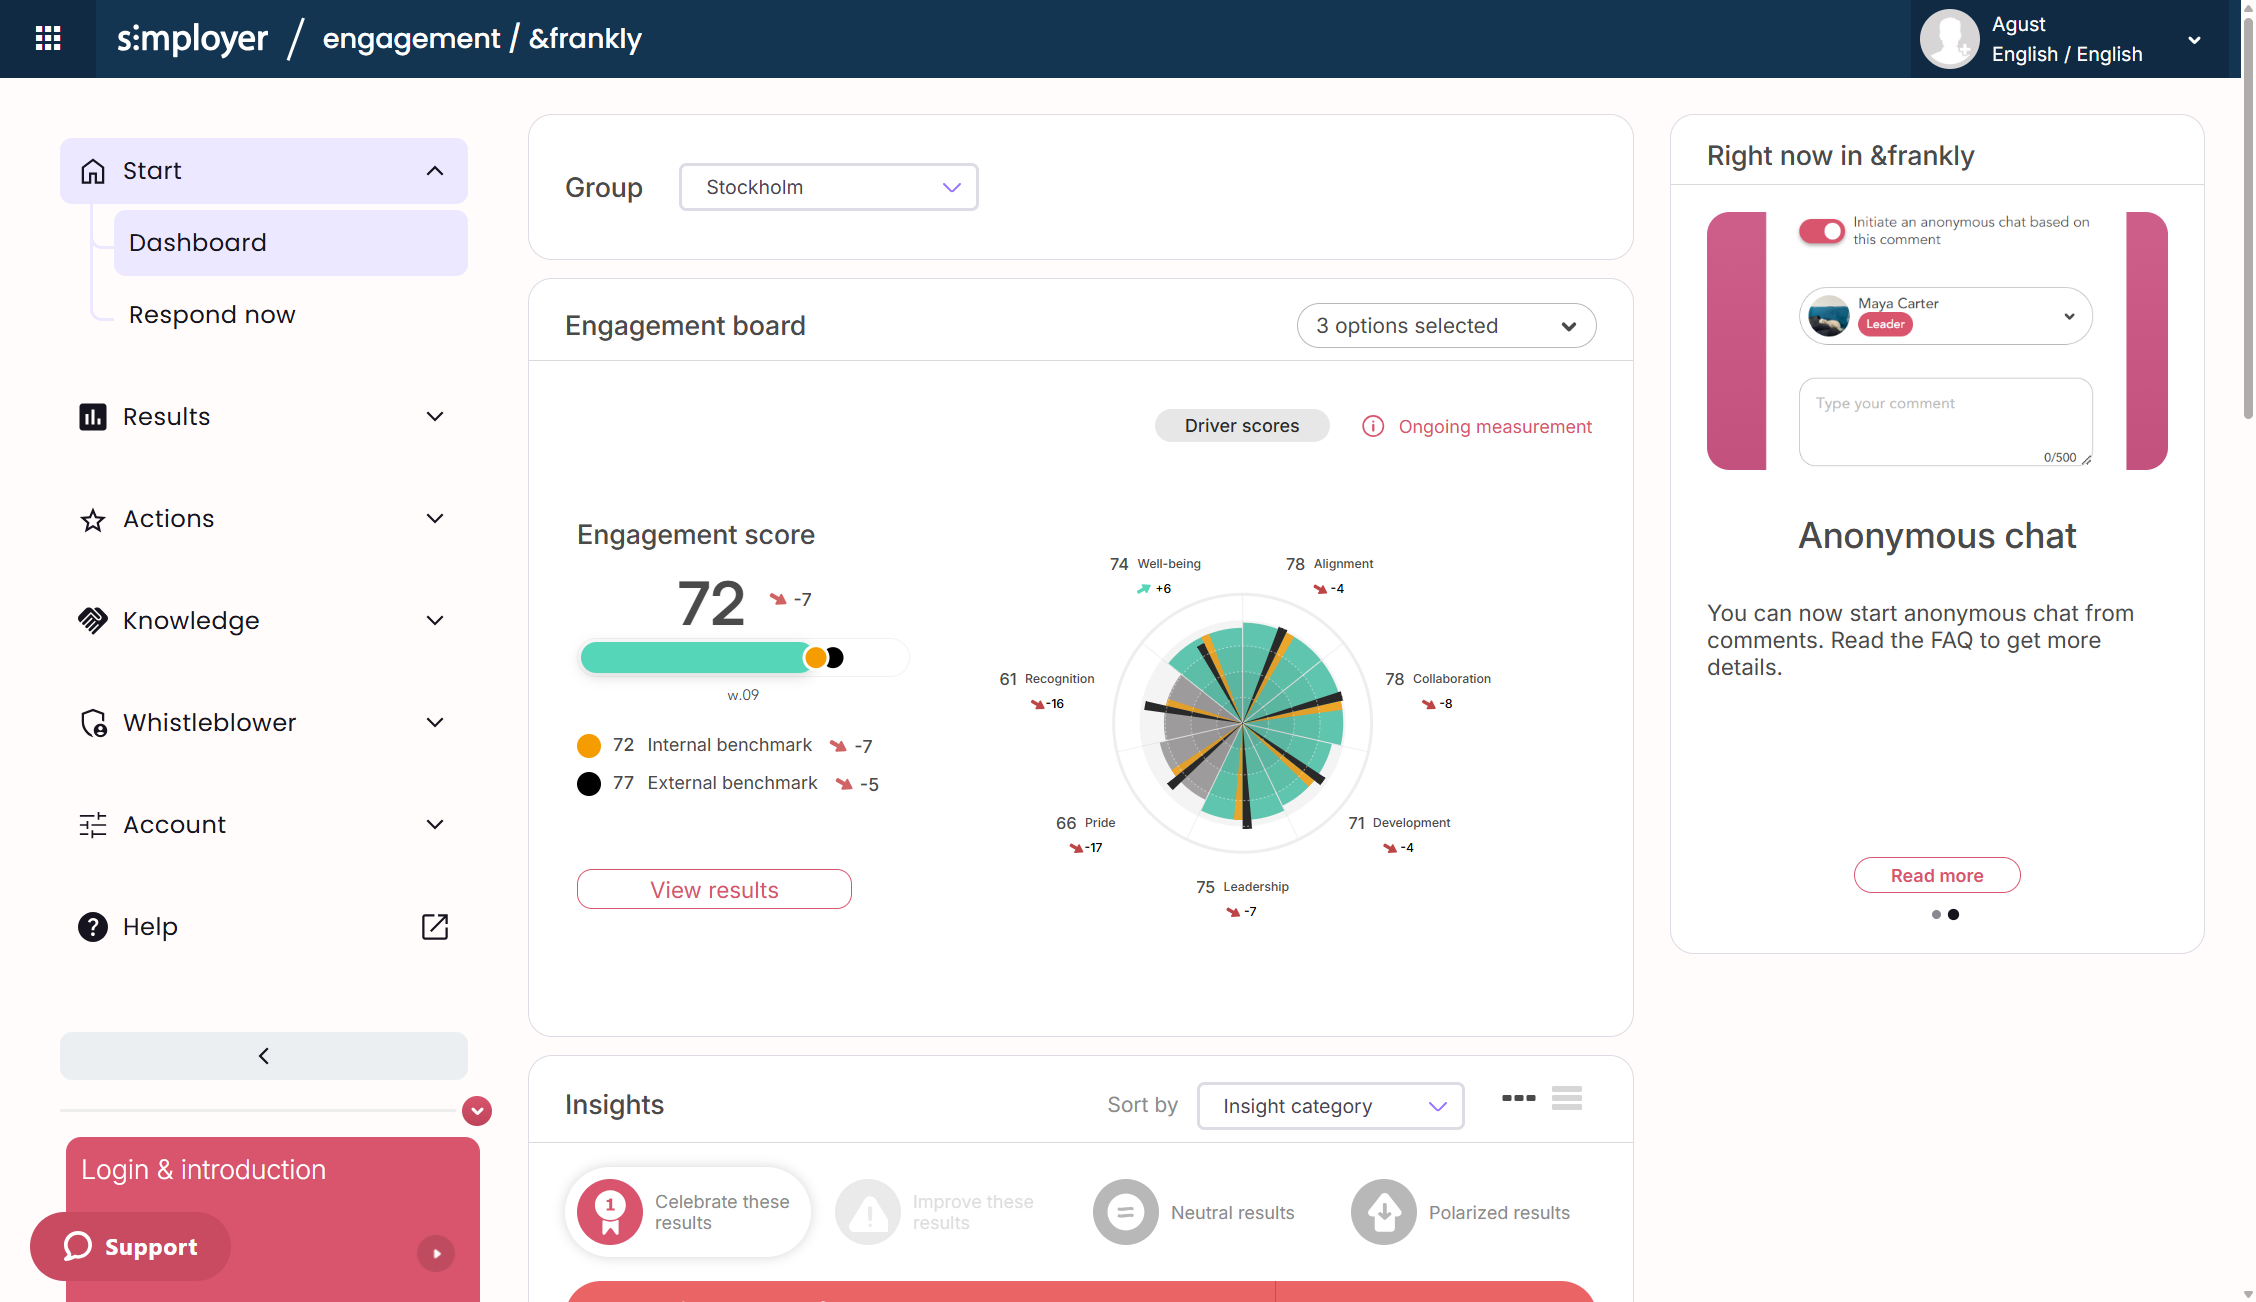2256x1302 pixels.
Task: Click the Ongoing measurement link
Action: click(1495, 427)
